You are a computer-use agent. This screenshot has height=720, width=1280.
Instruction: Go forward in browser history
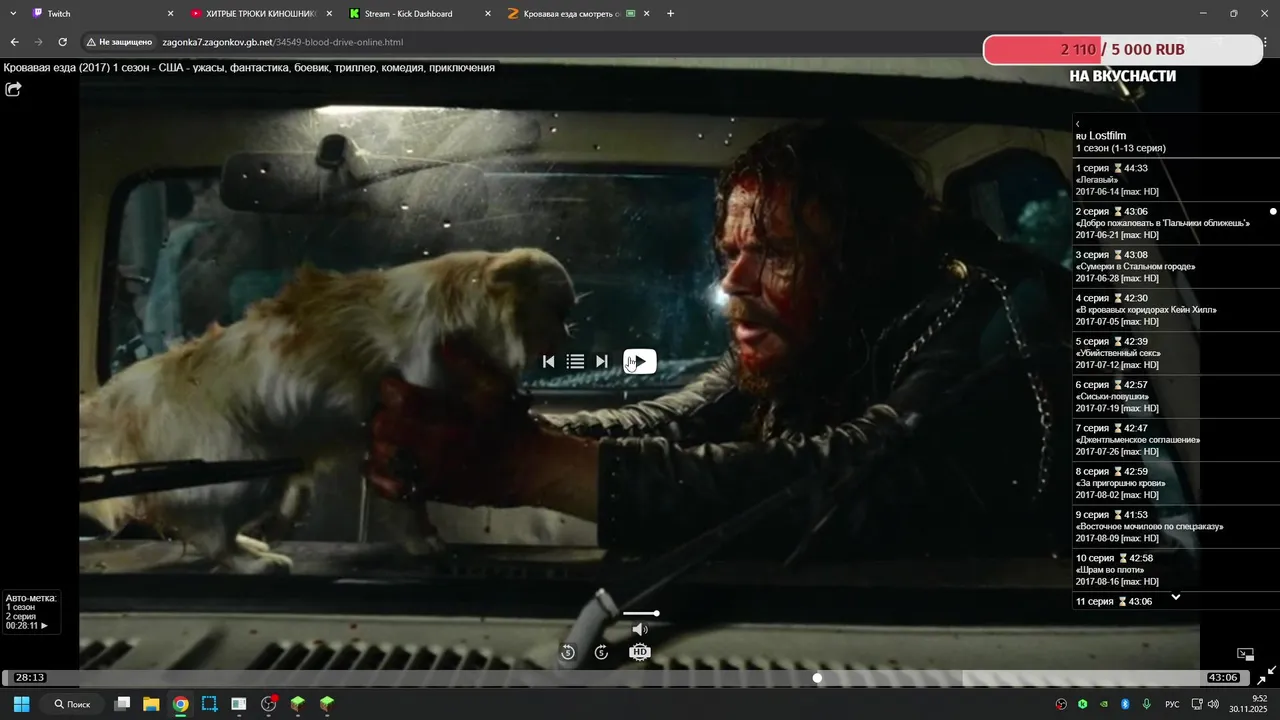[x=38, y=42]
